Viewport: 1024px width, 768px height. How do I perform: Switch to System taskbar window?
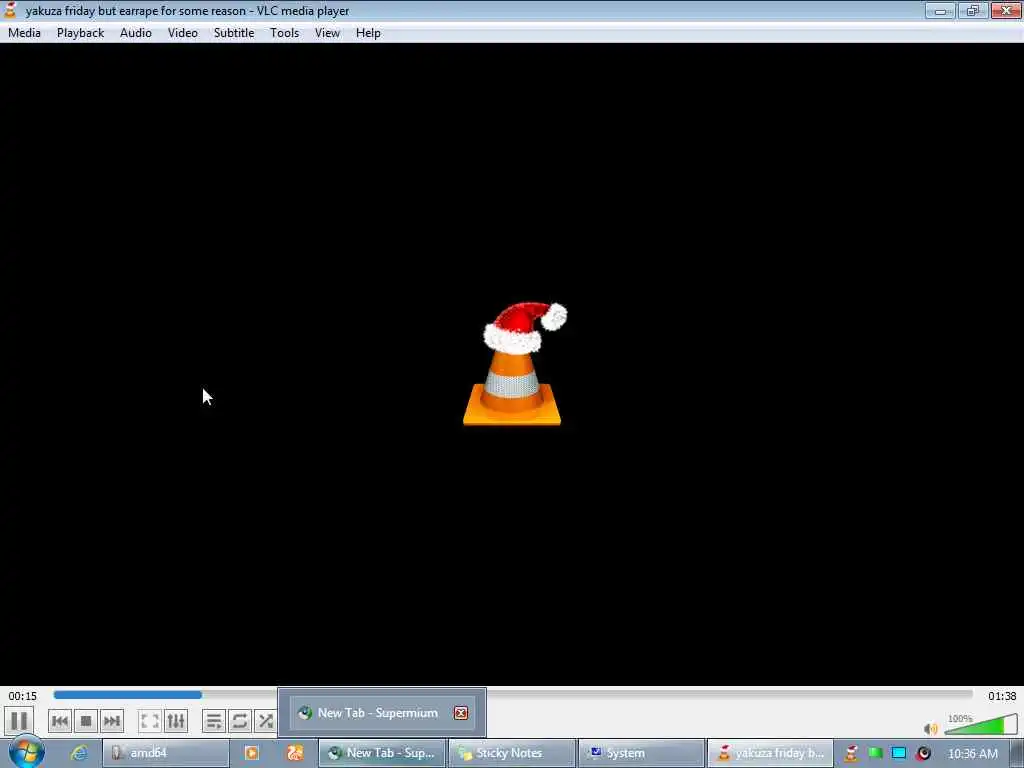pos(641,753)
